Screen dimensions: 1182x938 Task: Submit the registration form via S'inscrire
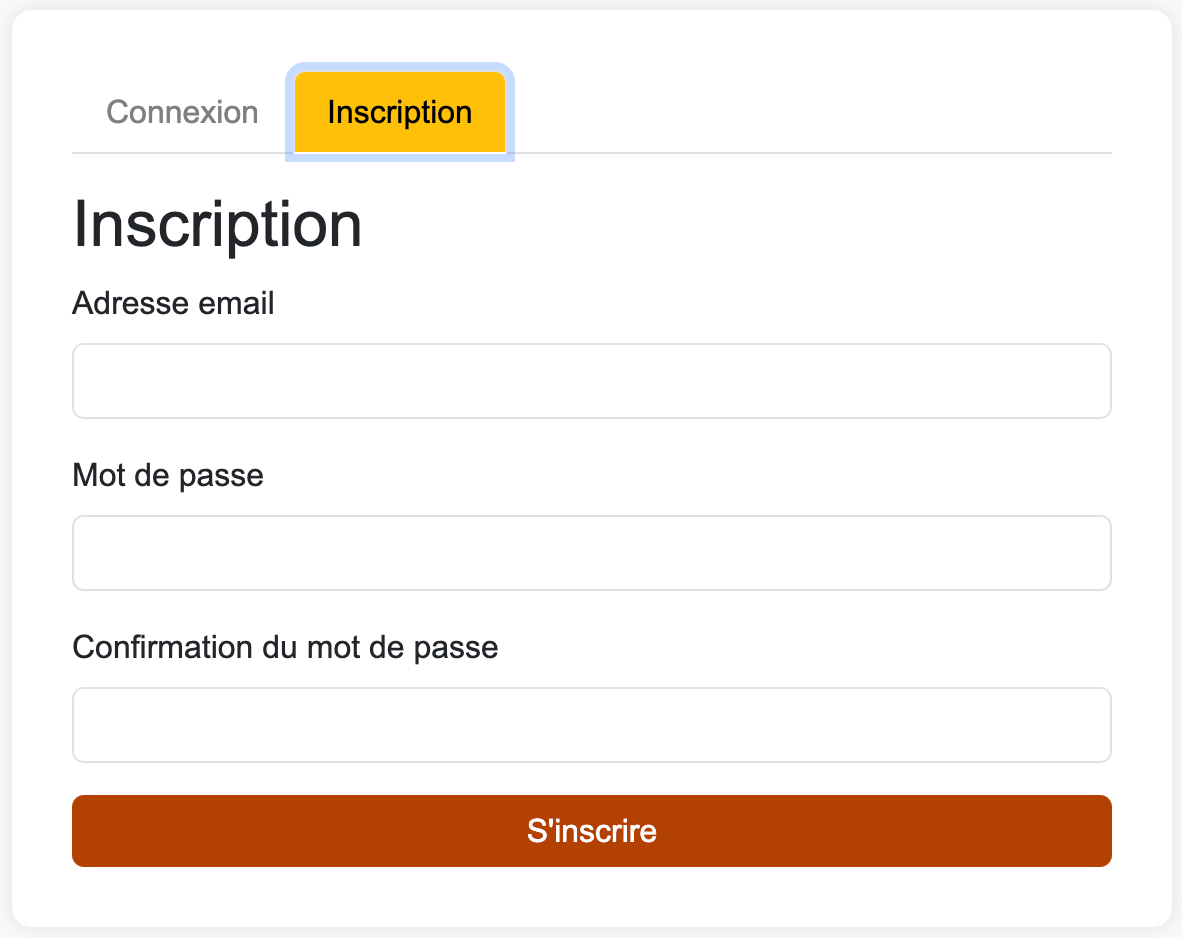click(x=591, y=830)
